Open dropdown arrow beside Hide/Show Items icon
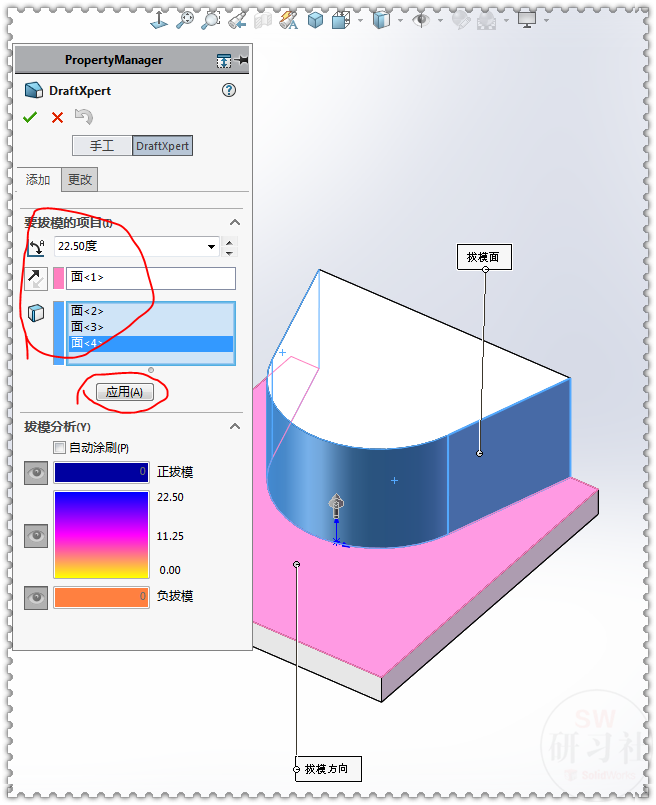 [x=400, y=21]
